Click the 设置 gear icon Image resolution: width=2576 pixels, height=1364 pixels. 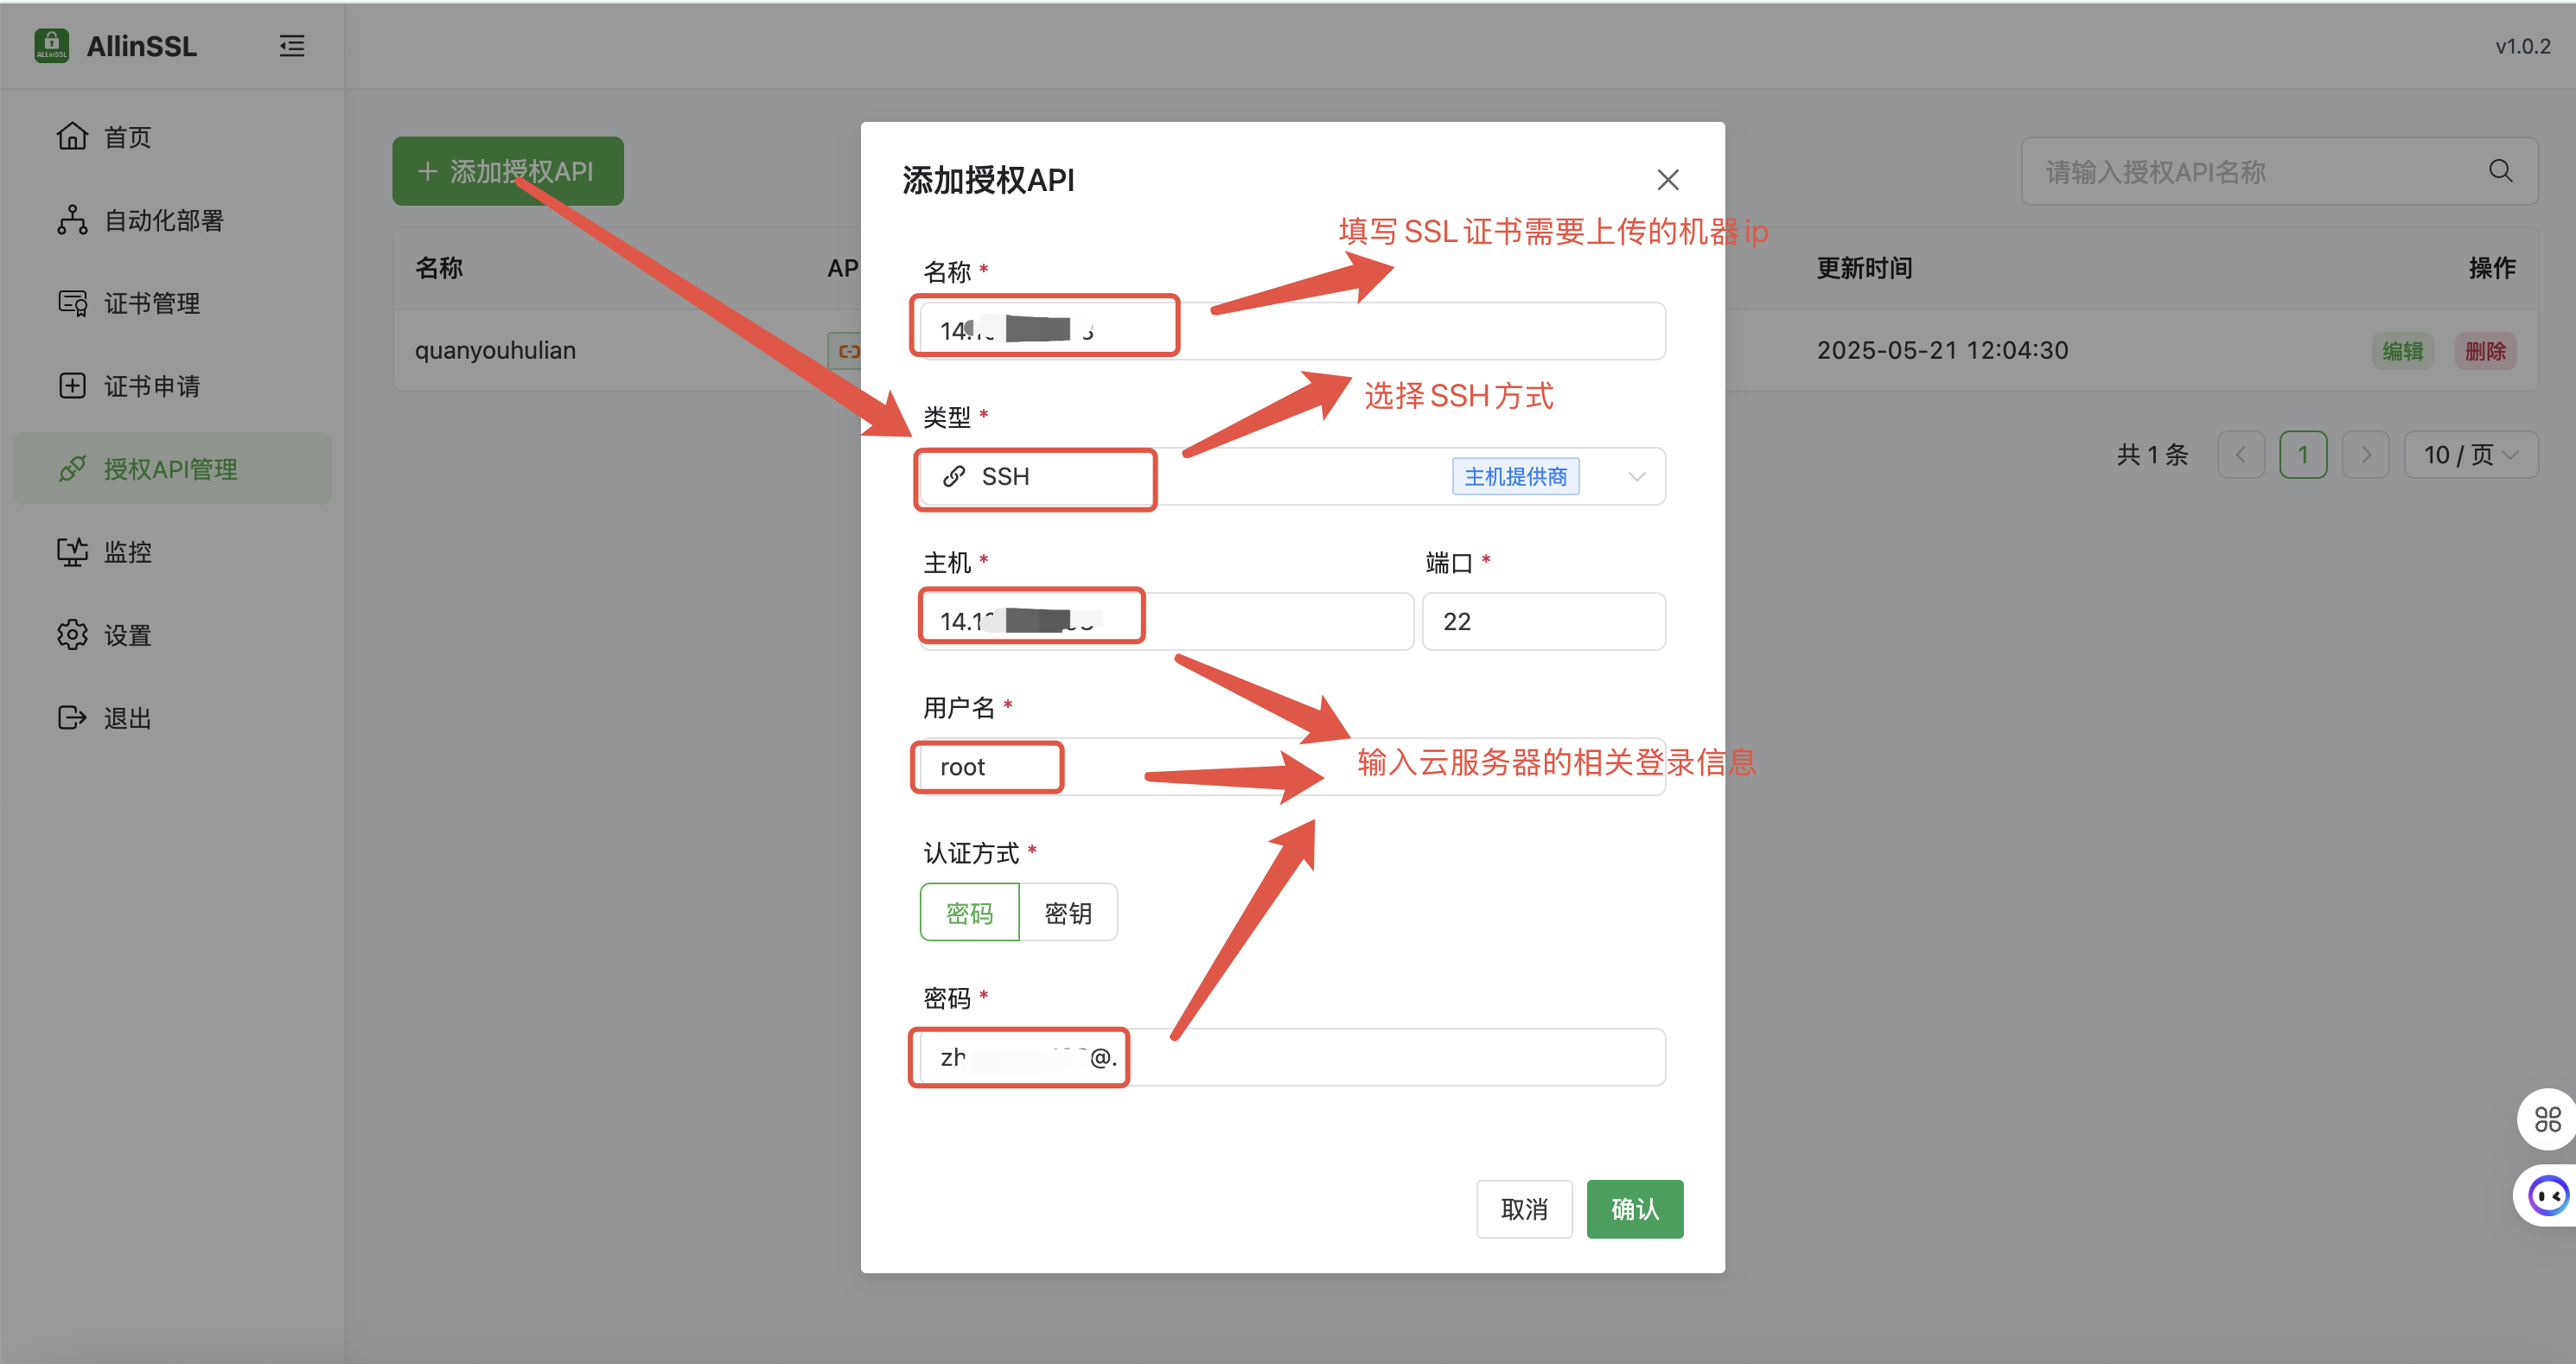click(72, 634)
